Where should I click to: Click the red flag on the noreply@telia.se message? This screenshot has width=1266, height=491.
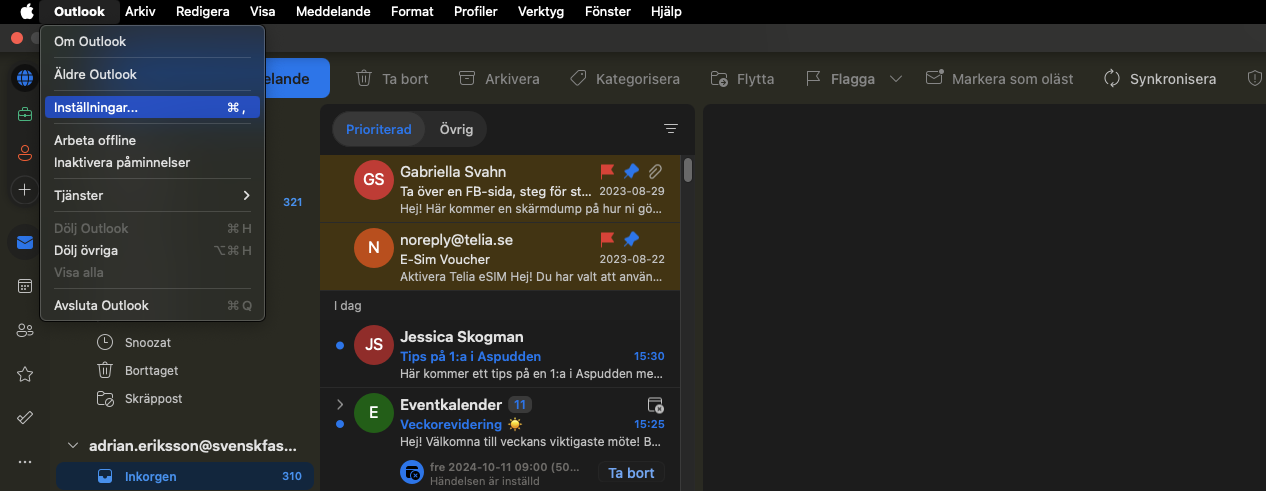(607, 239)
